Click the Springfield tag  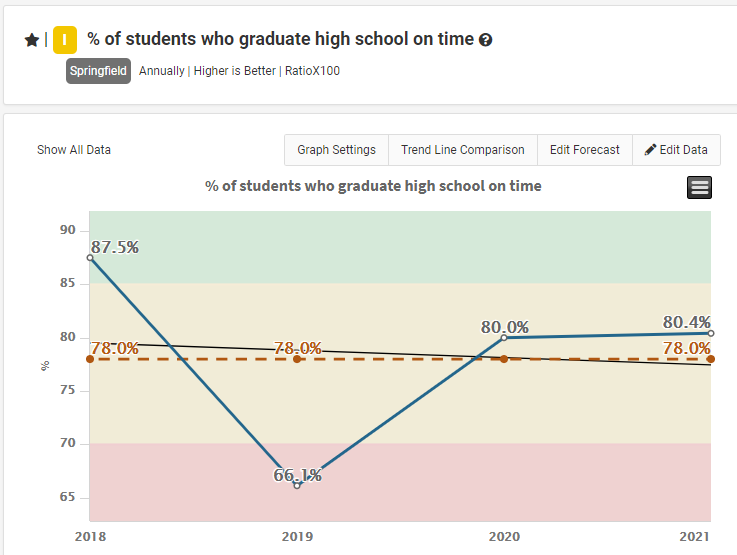click(x=98, y=71)
